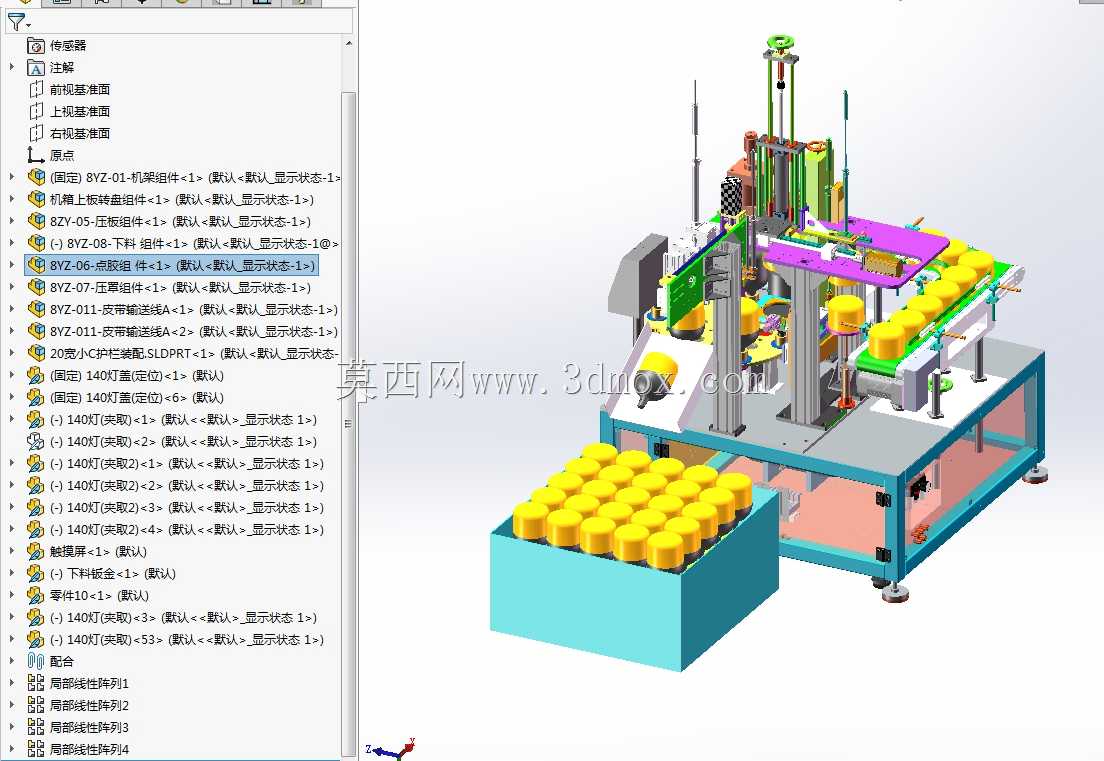Expand the 注解 annotations node
The image size is (1104, 761).
click(x=11, y=68)
